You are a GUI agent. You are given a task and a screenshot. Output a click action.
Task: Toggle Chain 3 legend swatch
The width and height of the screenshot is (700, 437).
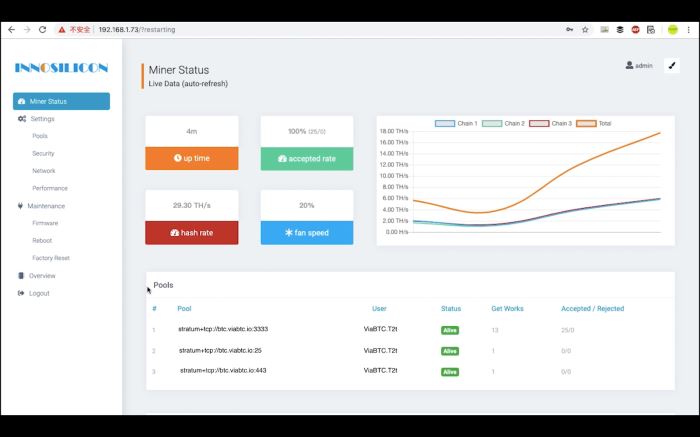(x=539, y=124)
